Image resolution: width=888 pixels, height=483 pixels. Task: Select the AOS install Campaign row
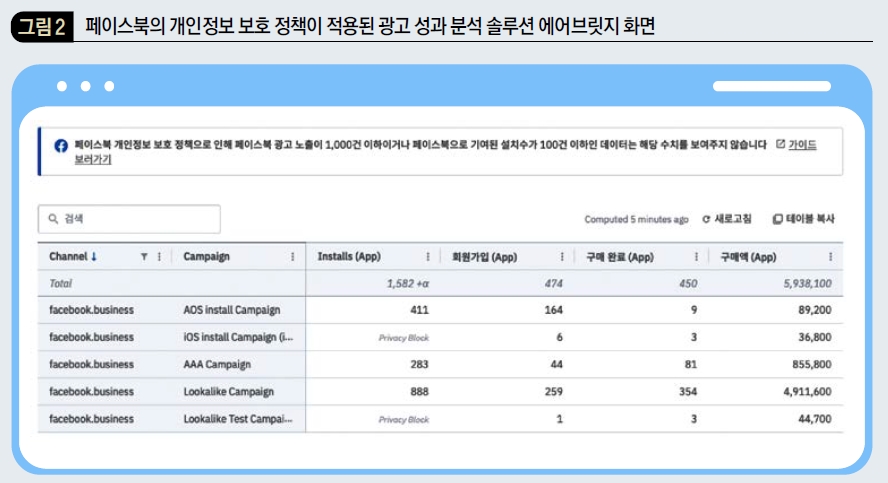pos(440,310)
